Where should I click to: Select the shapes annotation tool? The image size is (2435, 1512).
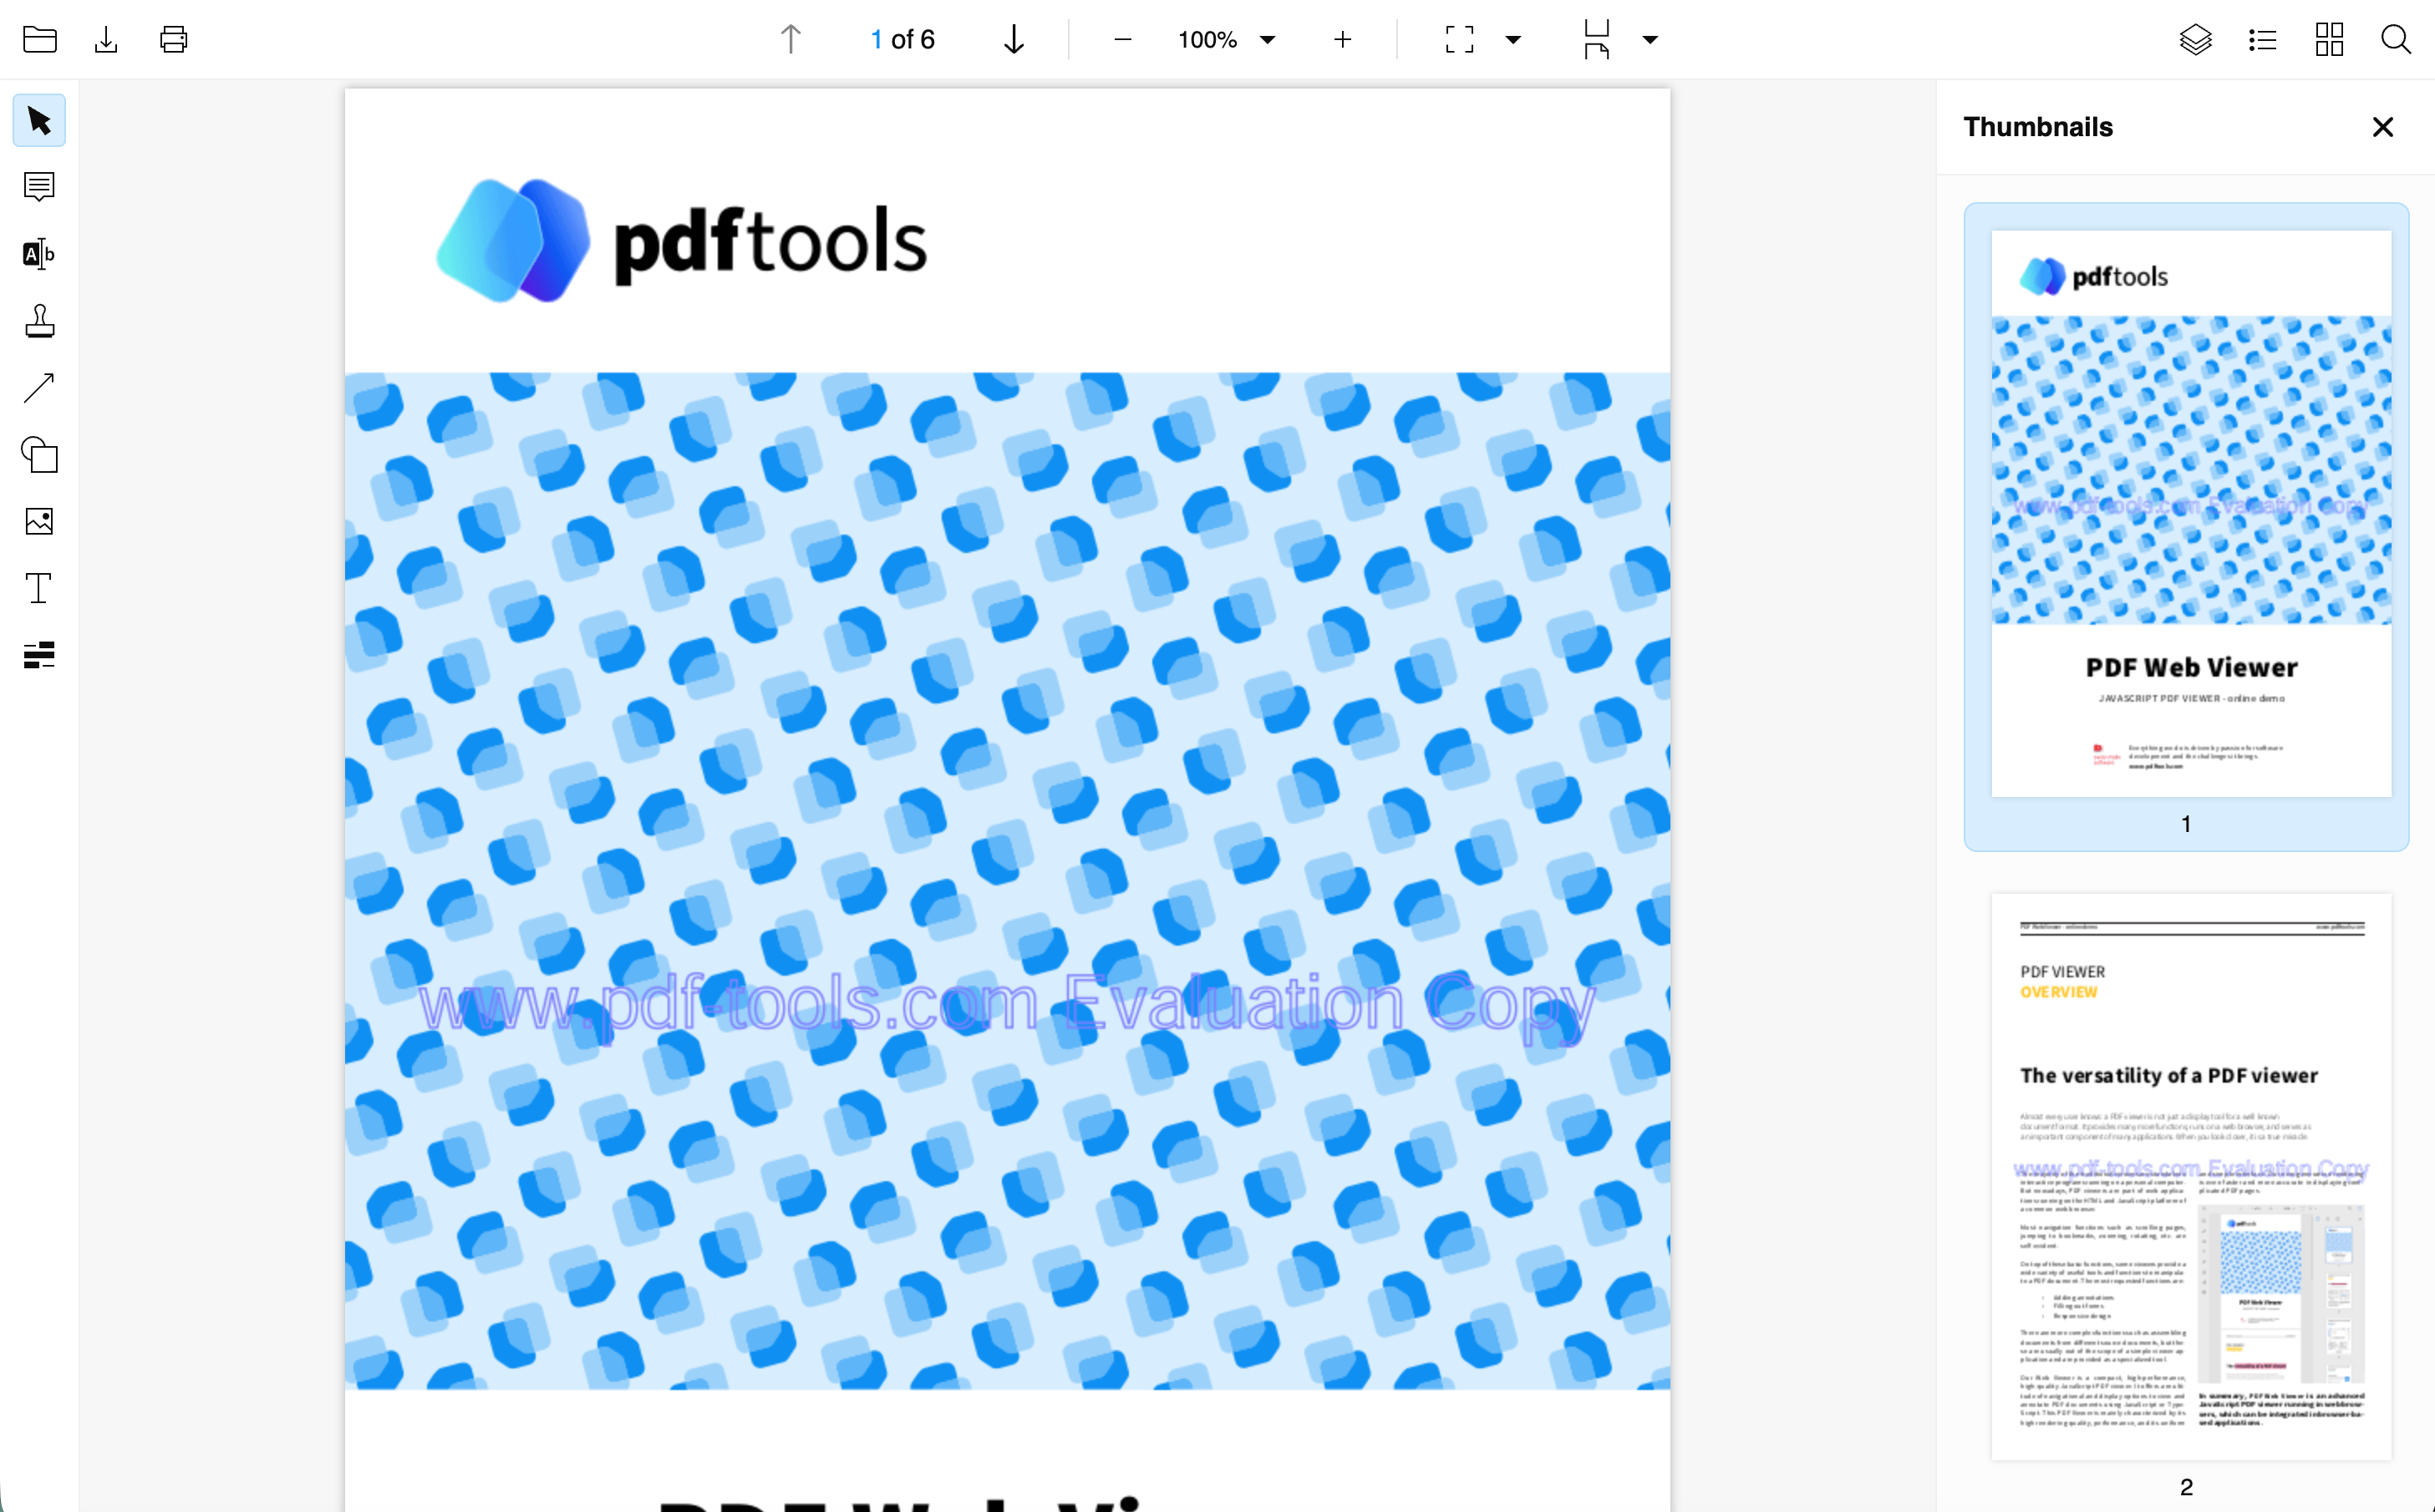tap(39, 455)
